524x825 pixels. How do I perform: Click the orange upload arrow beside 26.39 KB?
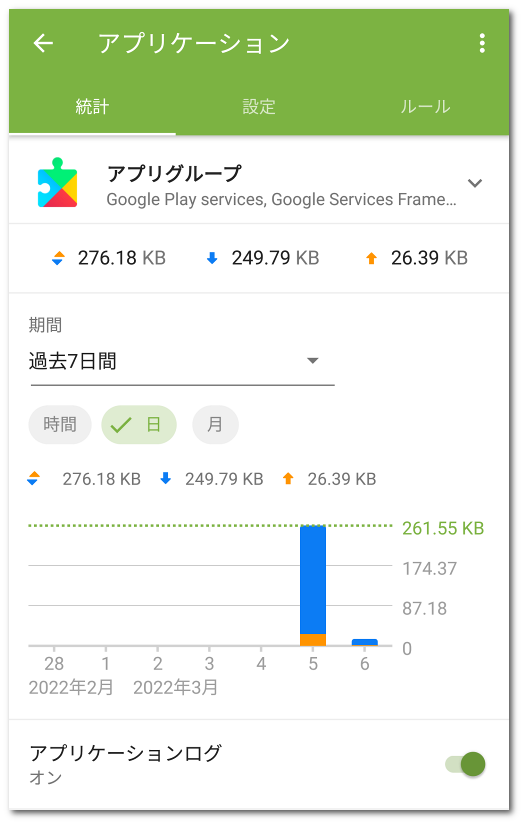pyautogui.click(x=371, y=258)
